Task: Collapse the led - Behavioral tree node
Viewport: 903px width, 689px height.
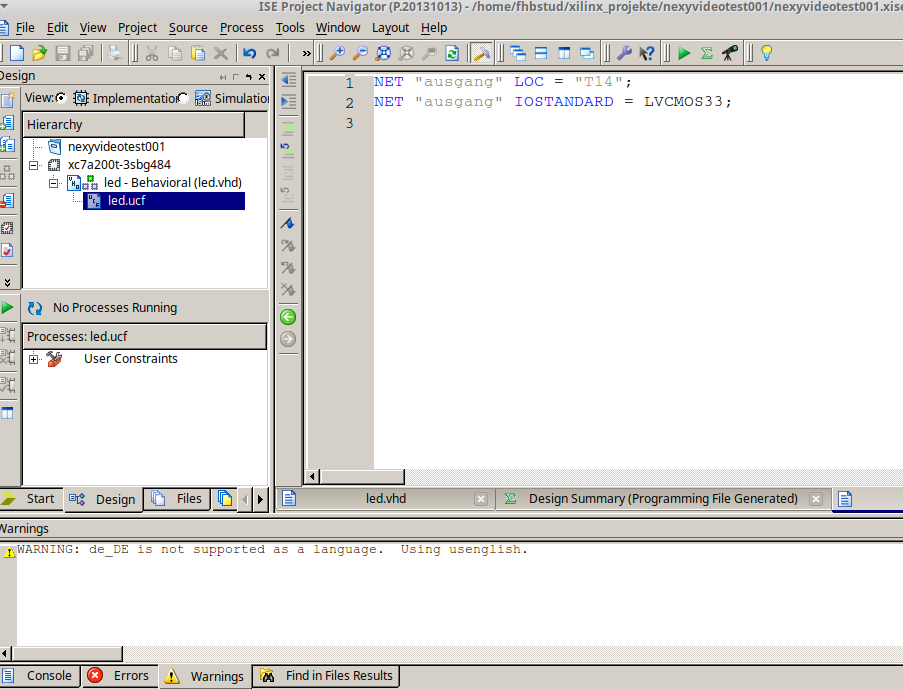Action: tap(54, 183)
